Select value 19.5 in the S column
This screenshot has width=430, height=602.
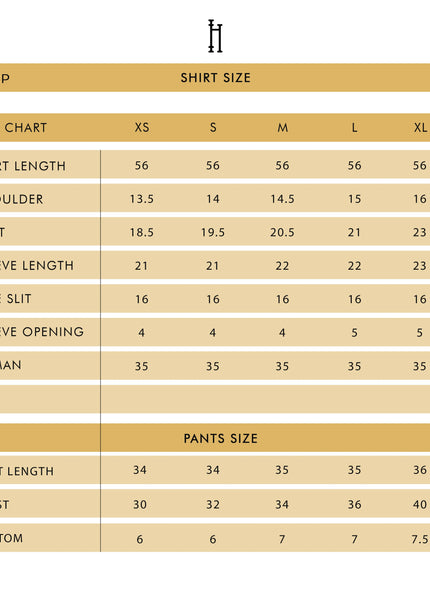[x=213, y=232]
